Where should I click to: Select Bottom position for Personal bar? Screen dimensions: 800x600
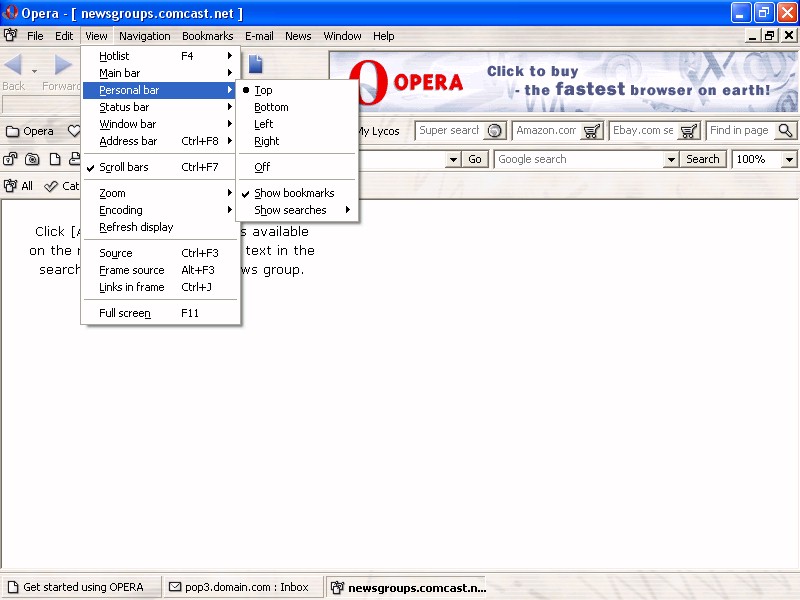pyautogui.click(x=271, y=107)
